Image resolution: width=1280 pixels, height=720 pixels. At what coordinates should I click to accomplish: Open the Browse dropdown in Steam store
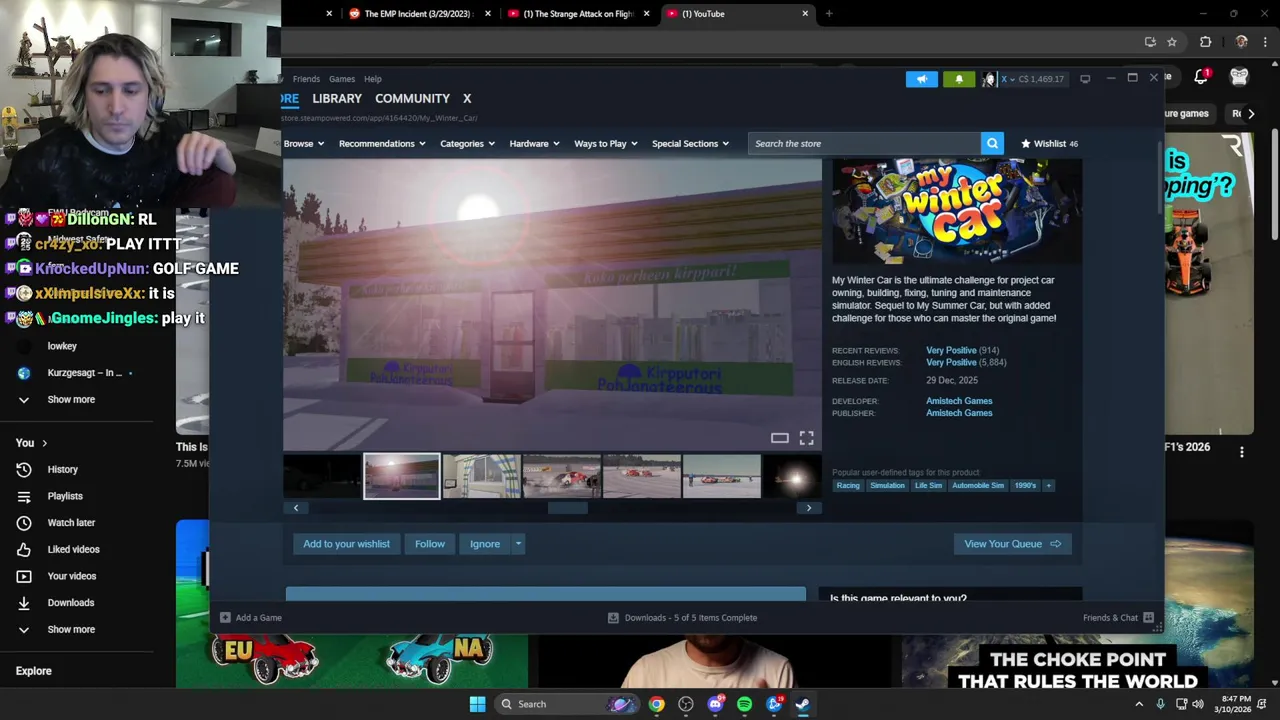pyautogui.click(x=303, y=144)
